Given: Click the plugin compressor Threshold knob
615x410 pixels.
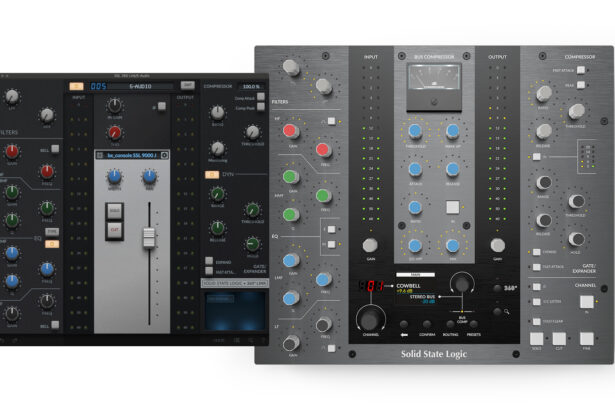Looking at the screenshot, I should [x=252, y=133].
